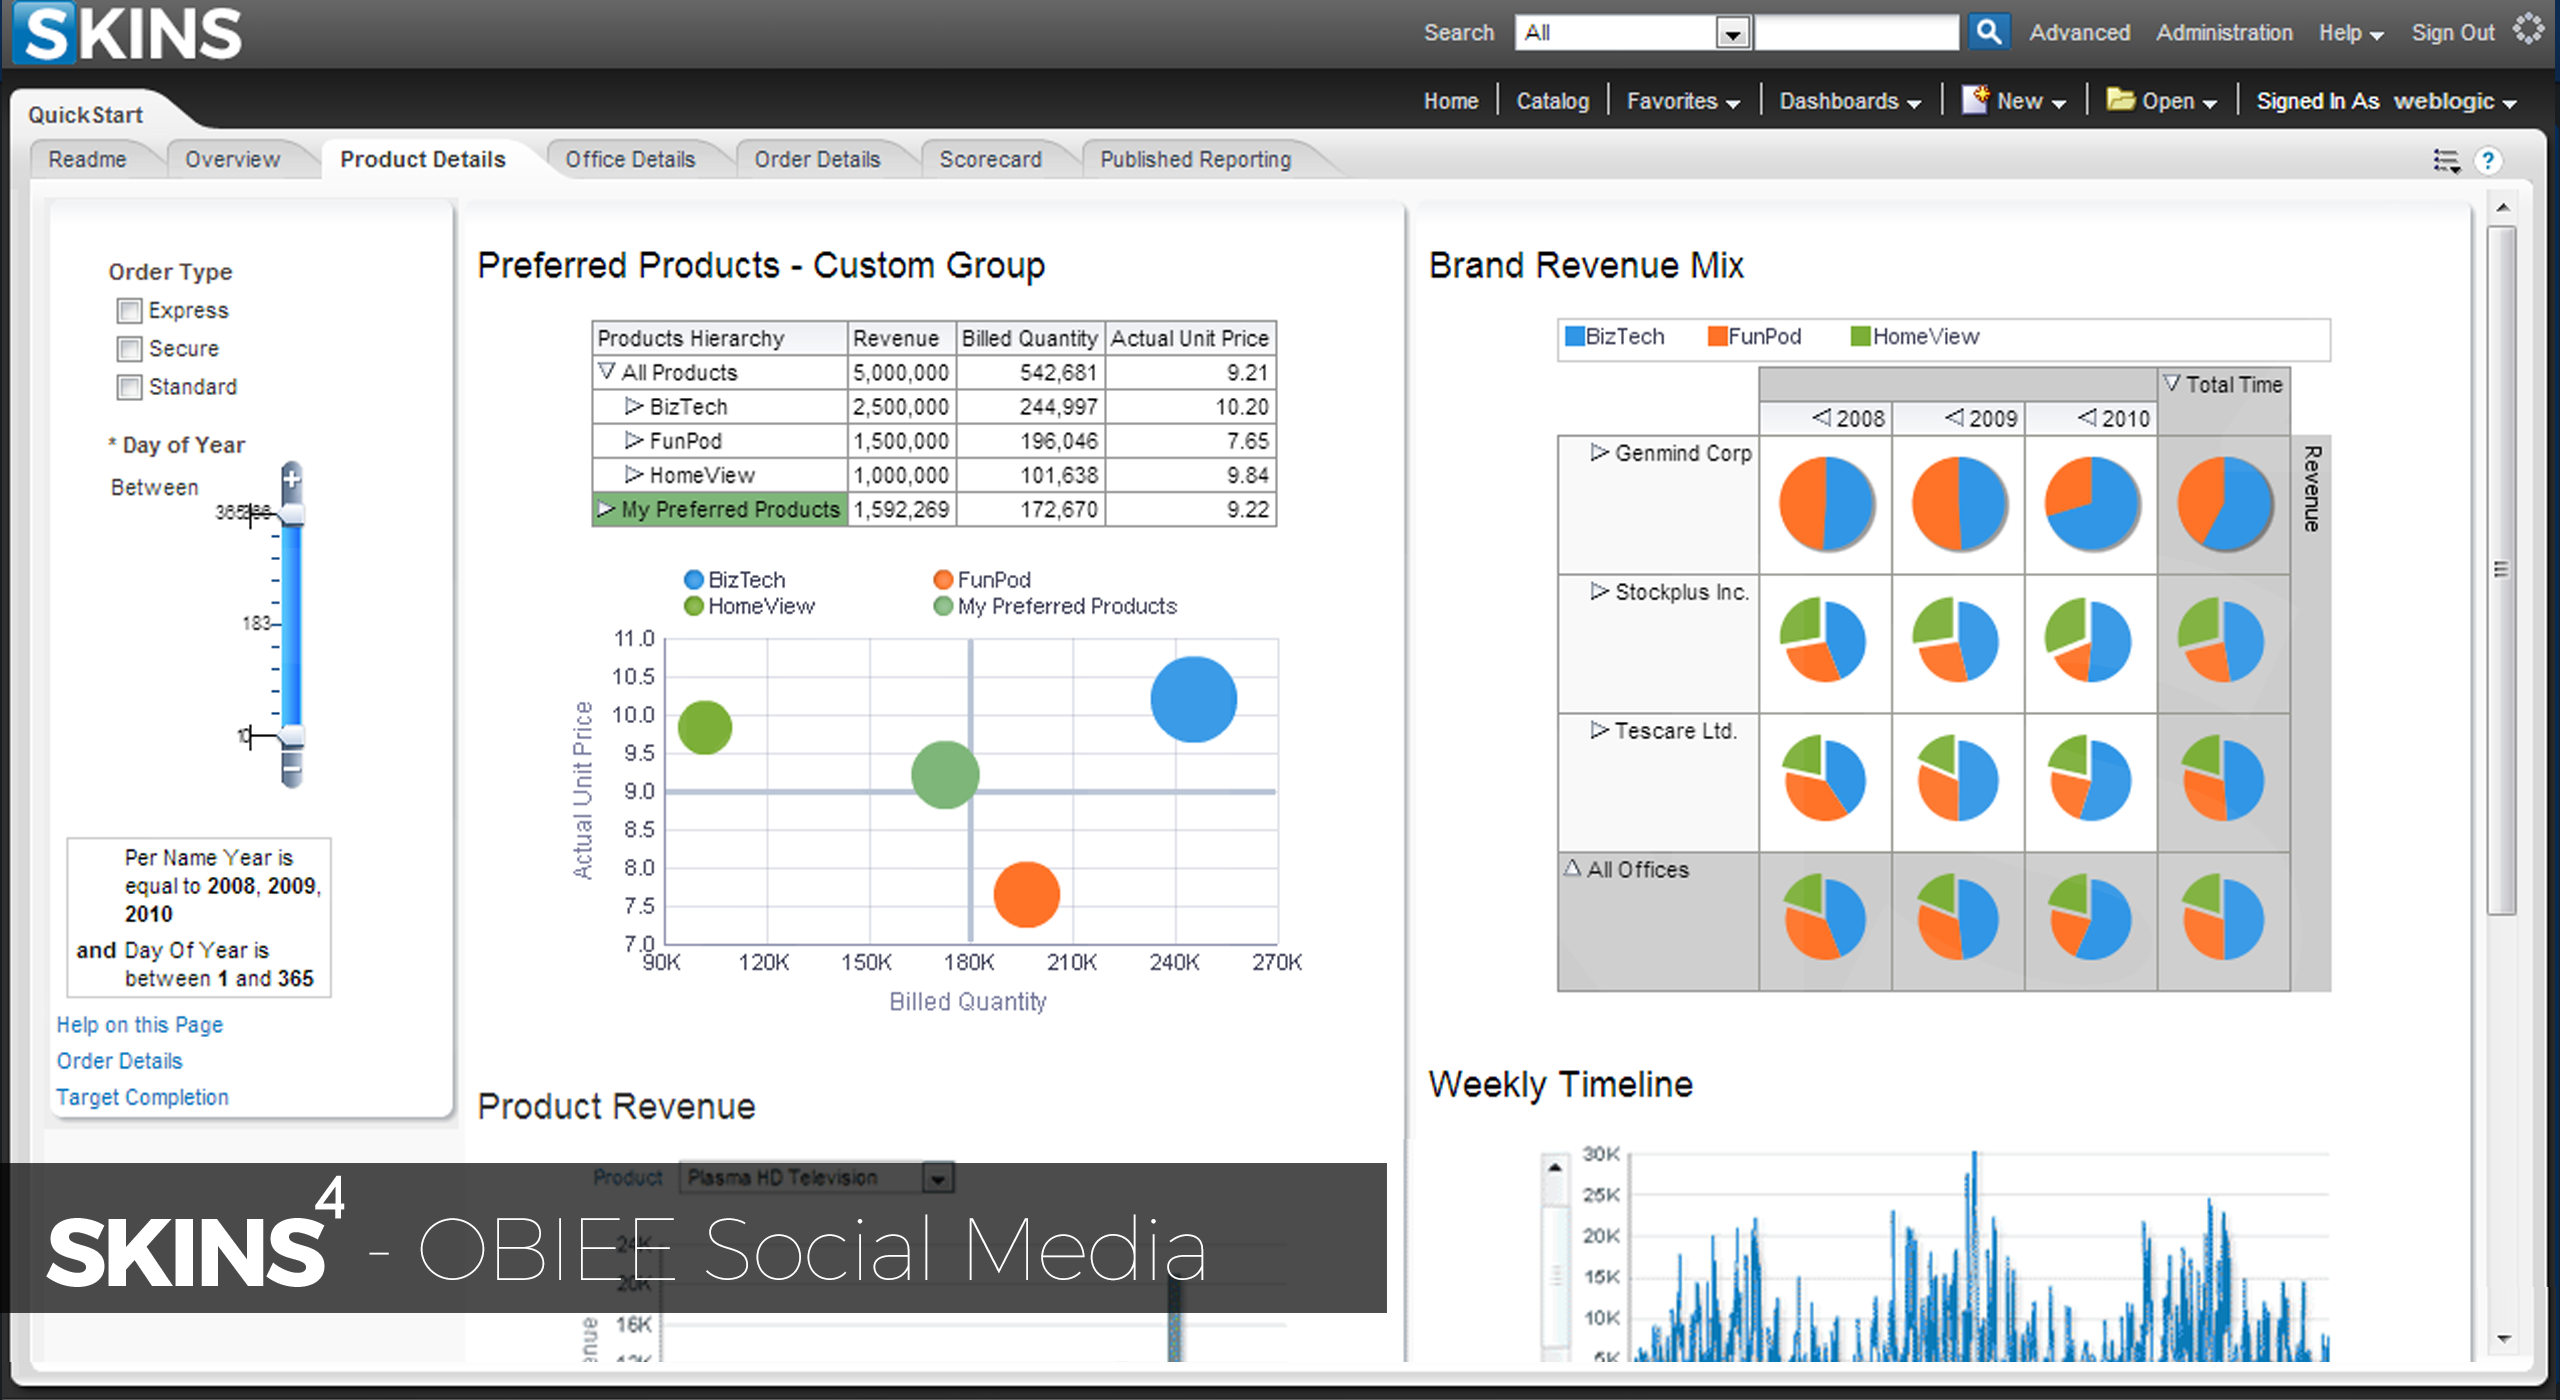Select the All Offices Total Time pie chart
The image size is (2560, 1400).
2223,917
